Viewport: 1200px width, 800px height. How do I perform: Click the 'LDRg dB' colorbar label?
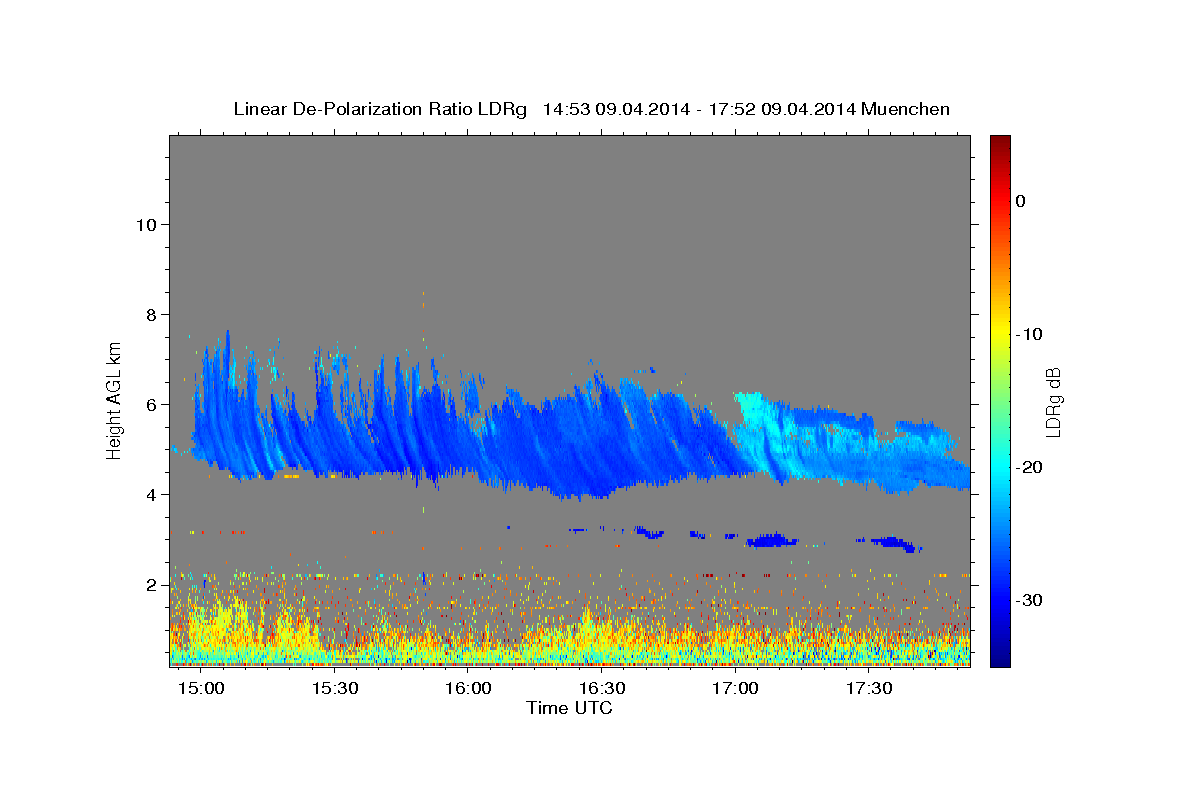(1053, 401)
